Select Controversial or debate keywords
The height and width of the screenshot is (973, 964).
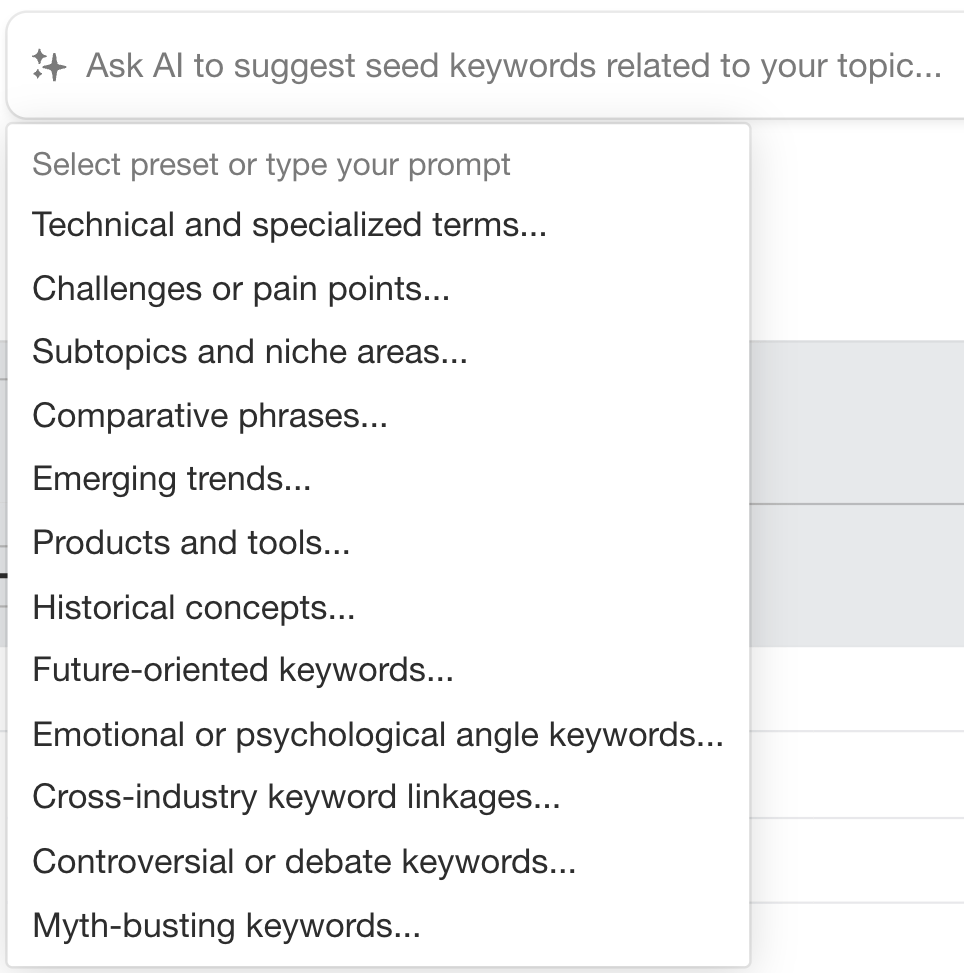(x=302, y=861)
